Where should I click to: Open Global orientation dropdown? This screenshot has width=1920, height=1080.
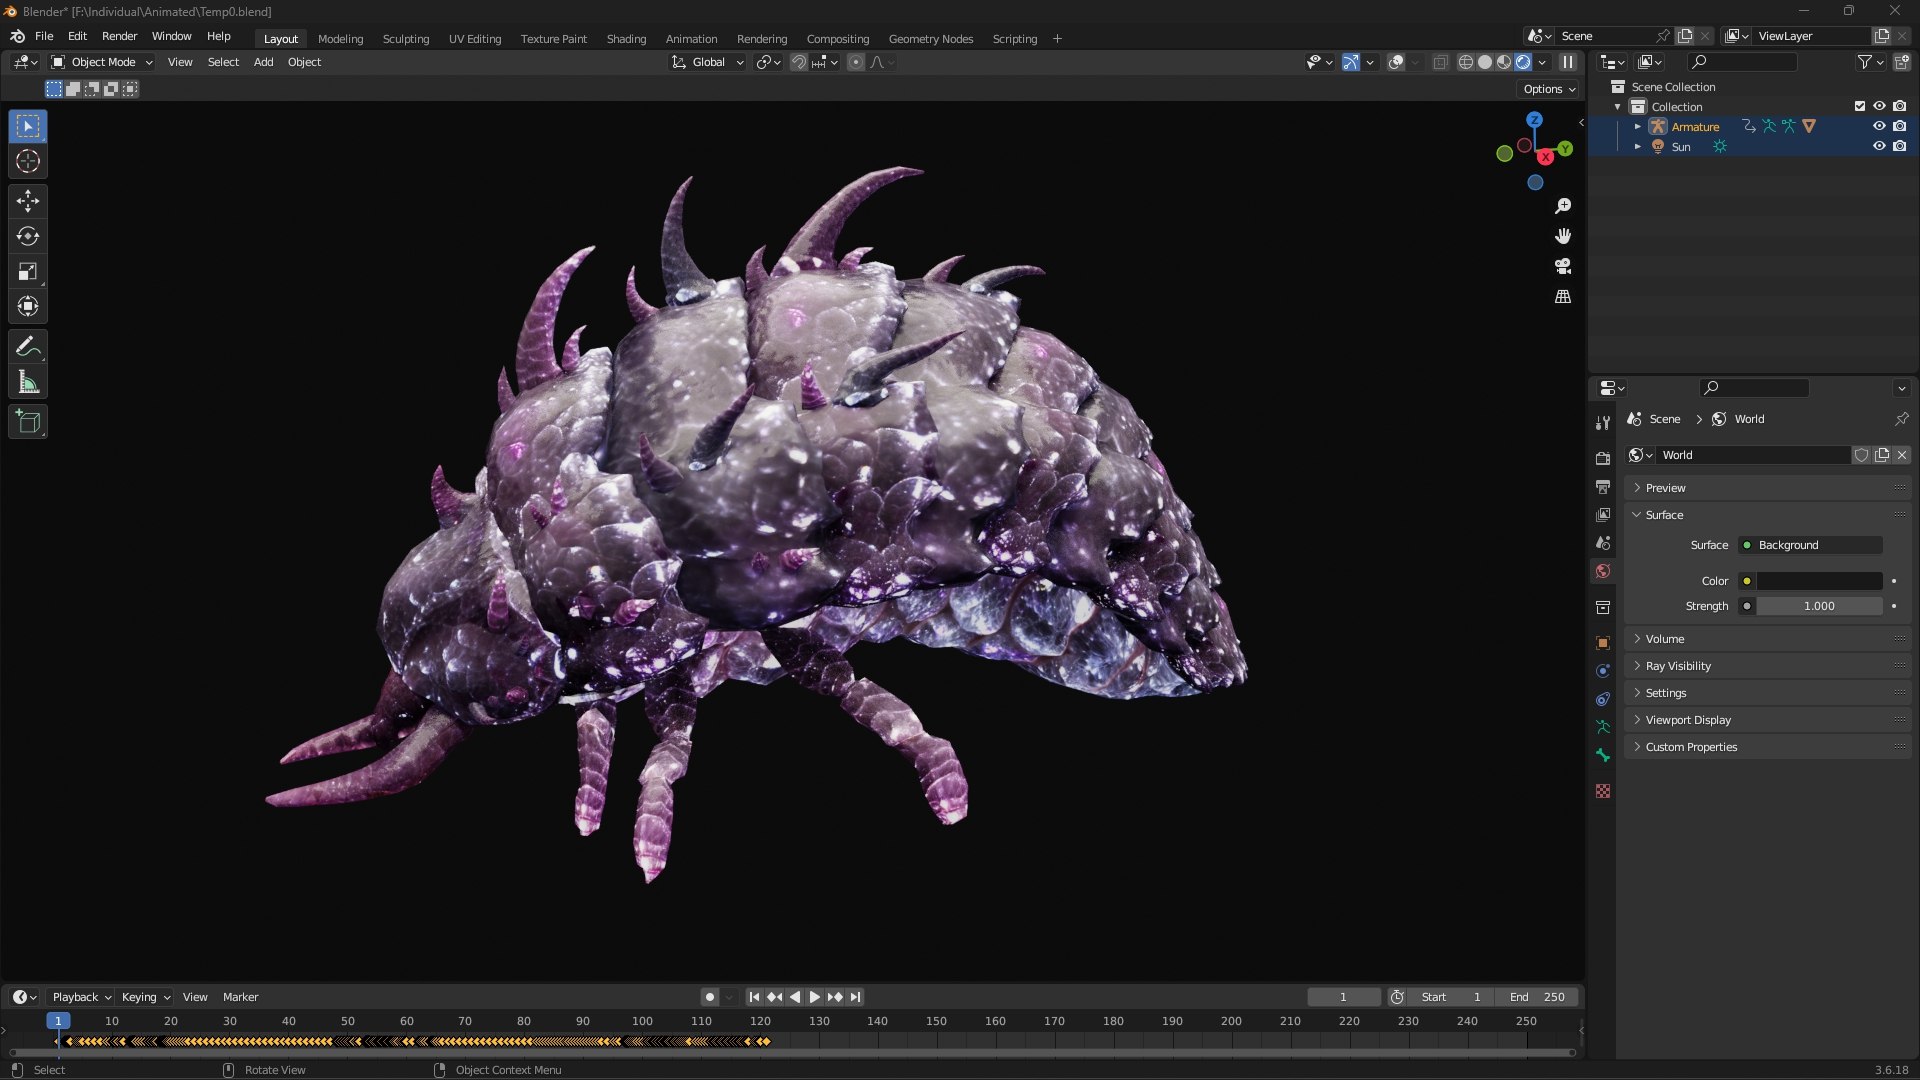(708, 62)
